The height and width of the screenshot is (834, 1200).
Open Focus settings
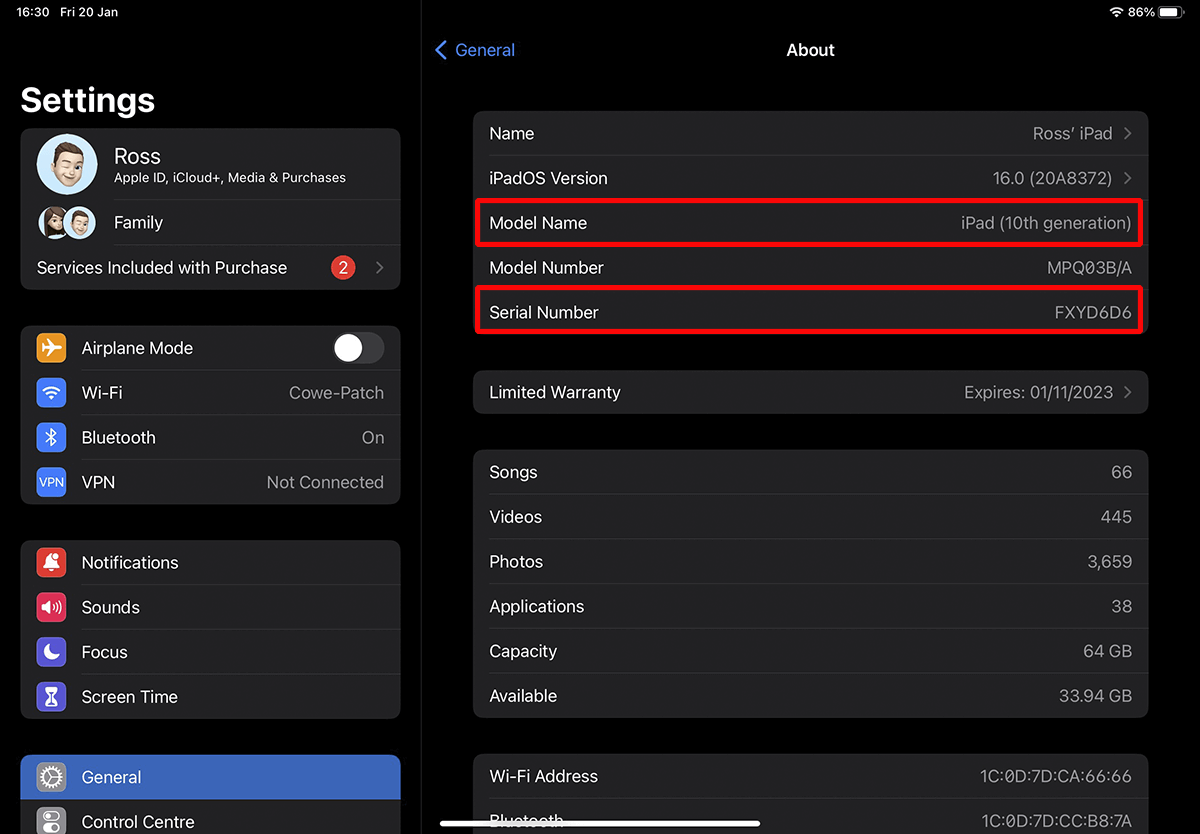[x=210, y=652]
